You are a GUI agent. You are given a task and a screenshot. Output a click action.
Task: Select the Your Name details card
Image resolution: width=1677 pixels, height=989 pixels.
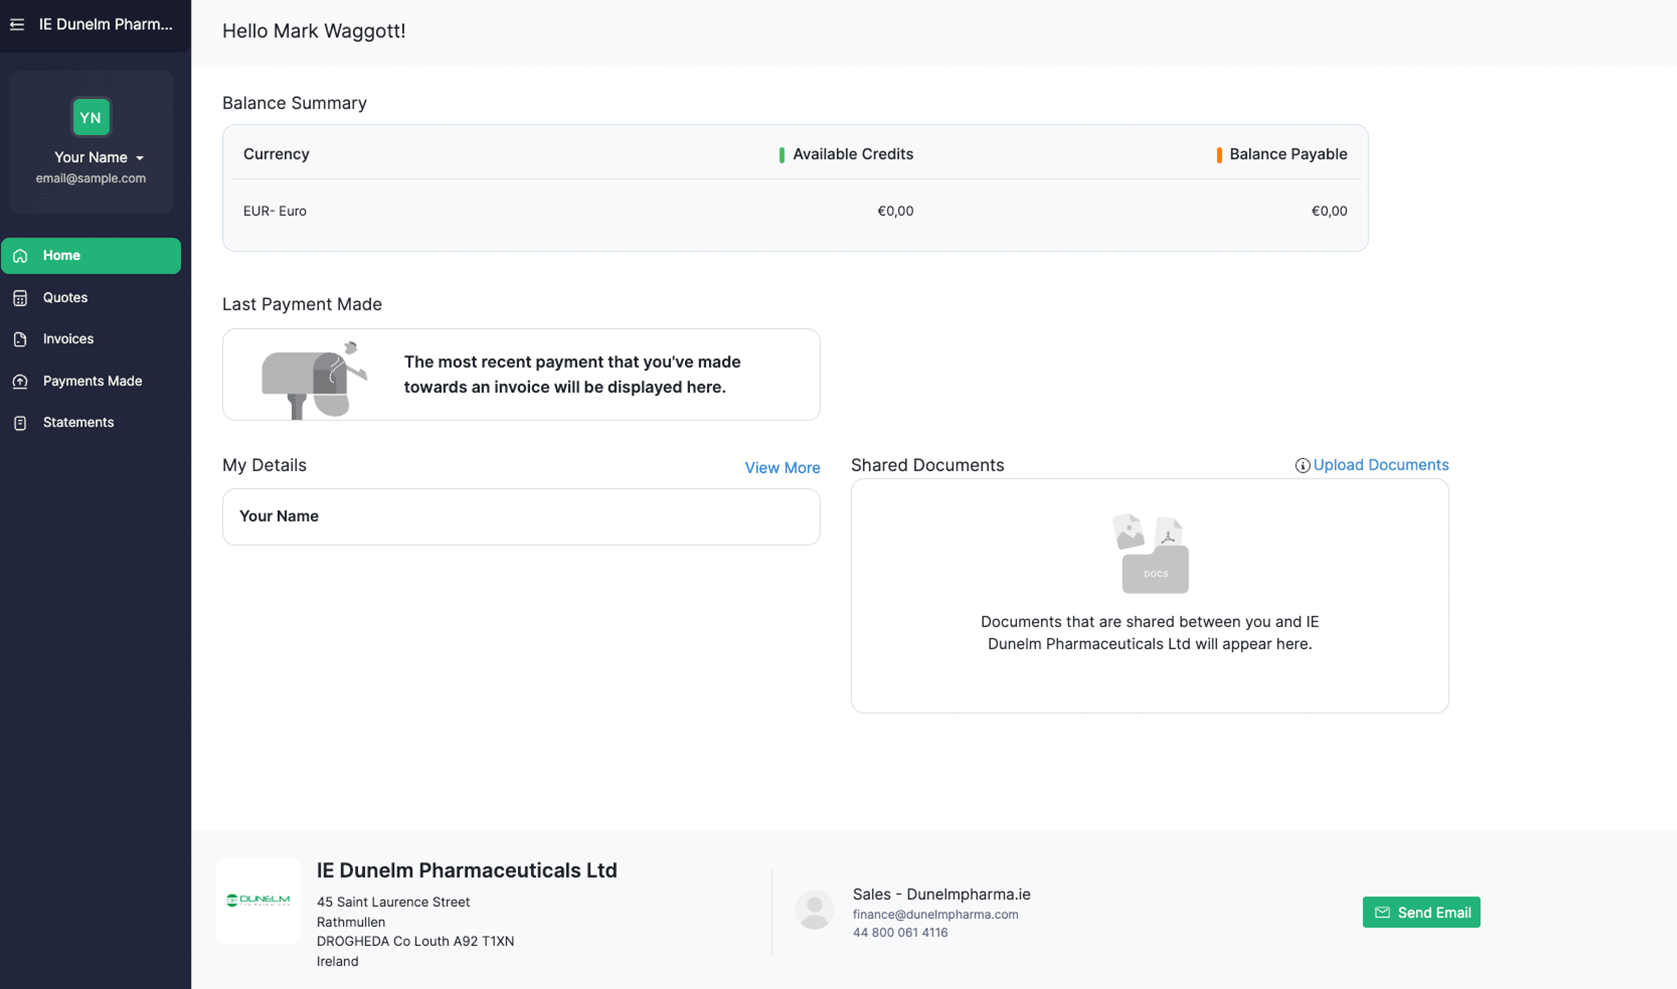[521, 517]
